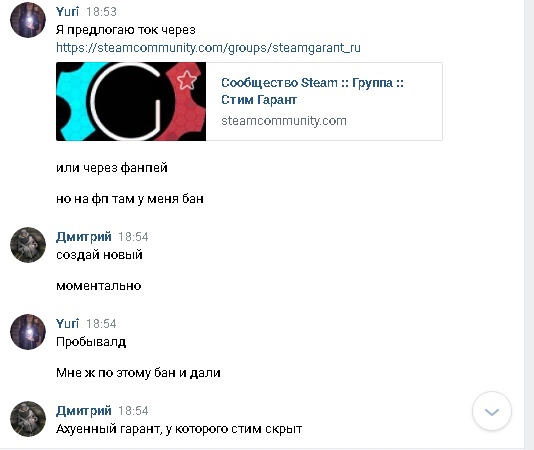Image resolution: width=534 pixels, height=450 pixels.
Task: Select the message 'но на фп там у меня бан'
Action: (x=130, y=199)
